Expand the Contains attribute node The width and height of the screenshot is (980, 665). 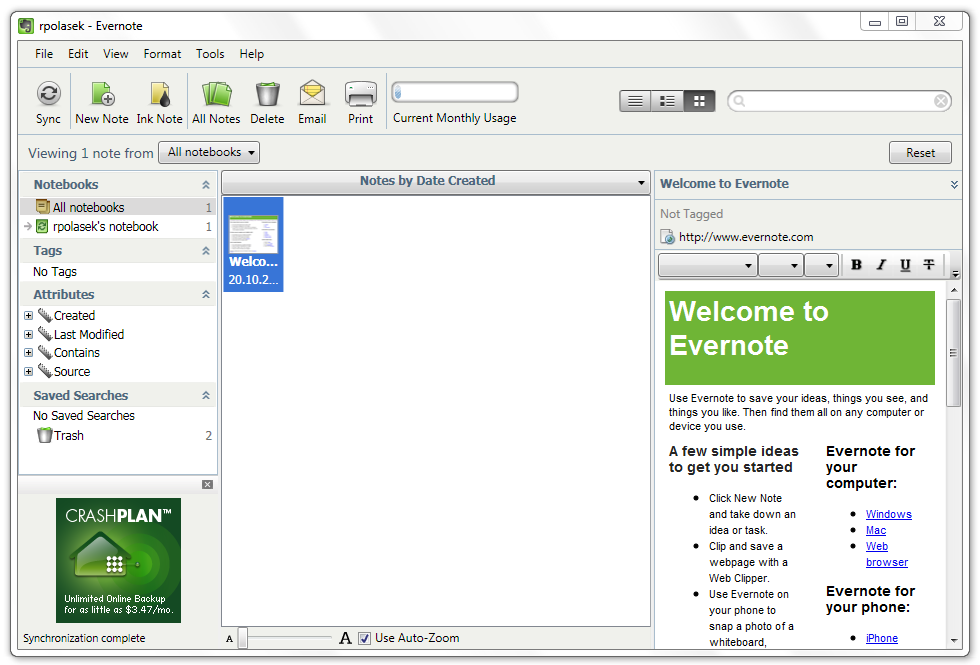click(28, 352)
